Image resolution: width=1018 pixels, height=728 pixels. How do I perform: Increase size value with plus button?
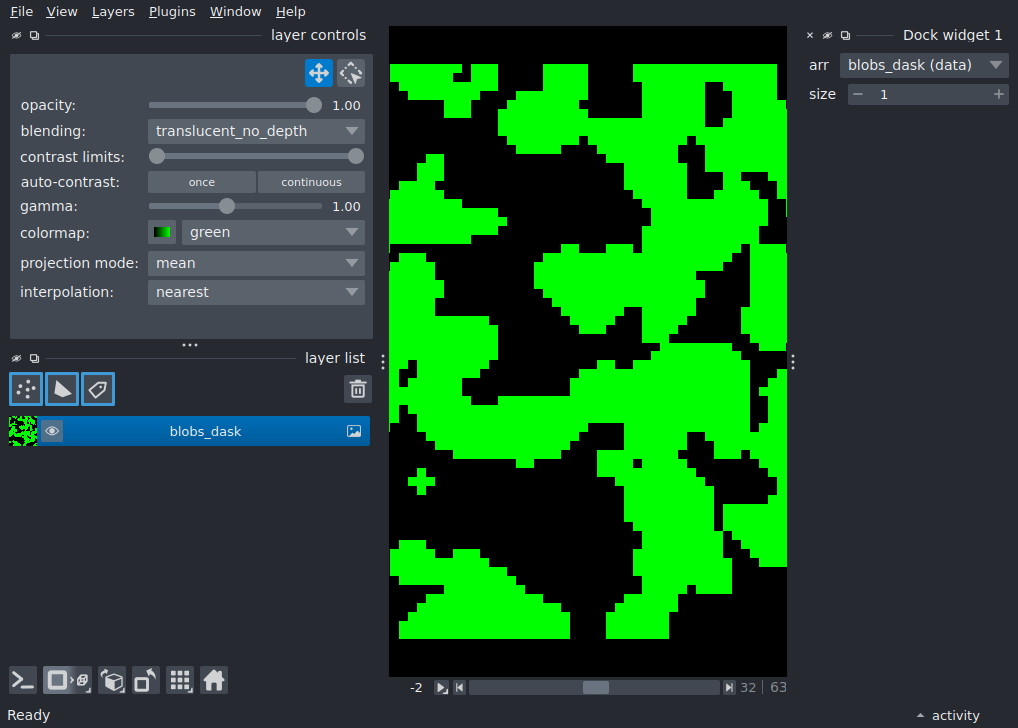tap(999, 94)
